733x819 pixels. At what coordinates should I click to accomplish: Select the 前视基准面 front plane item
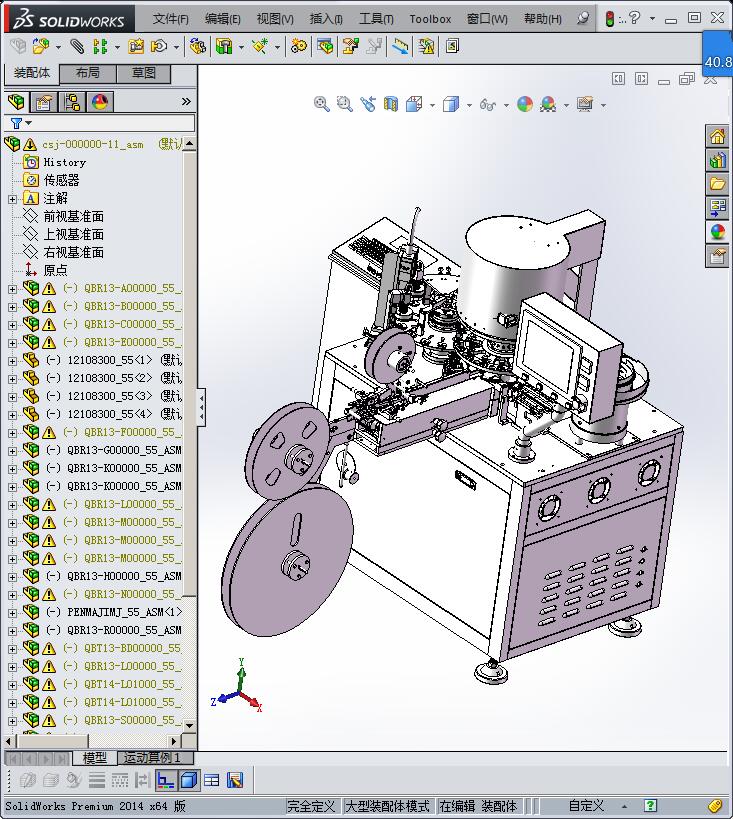coord(73,216)
